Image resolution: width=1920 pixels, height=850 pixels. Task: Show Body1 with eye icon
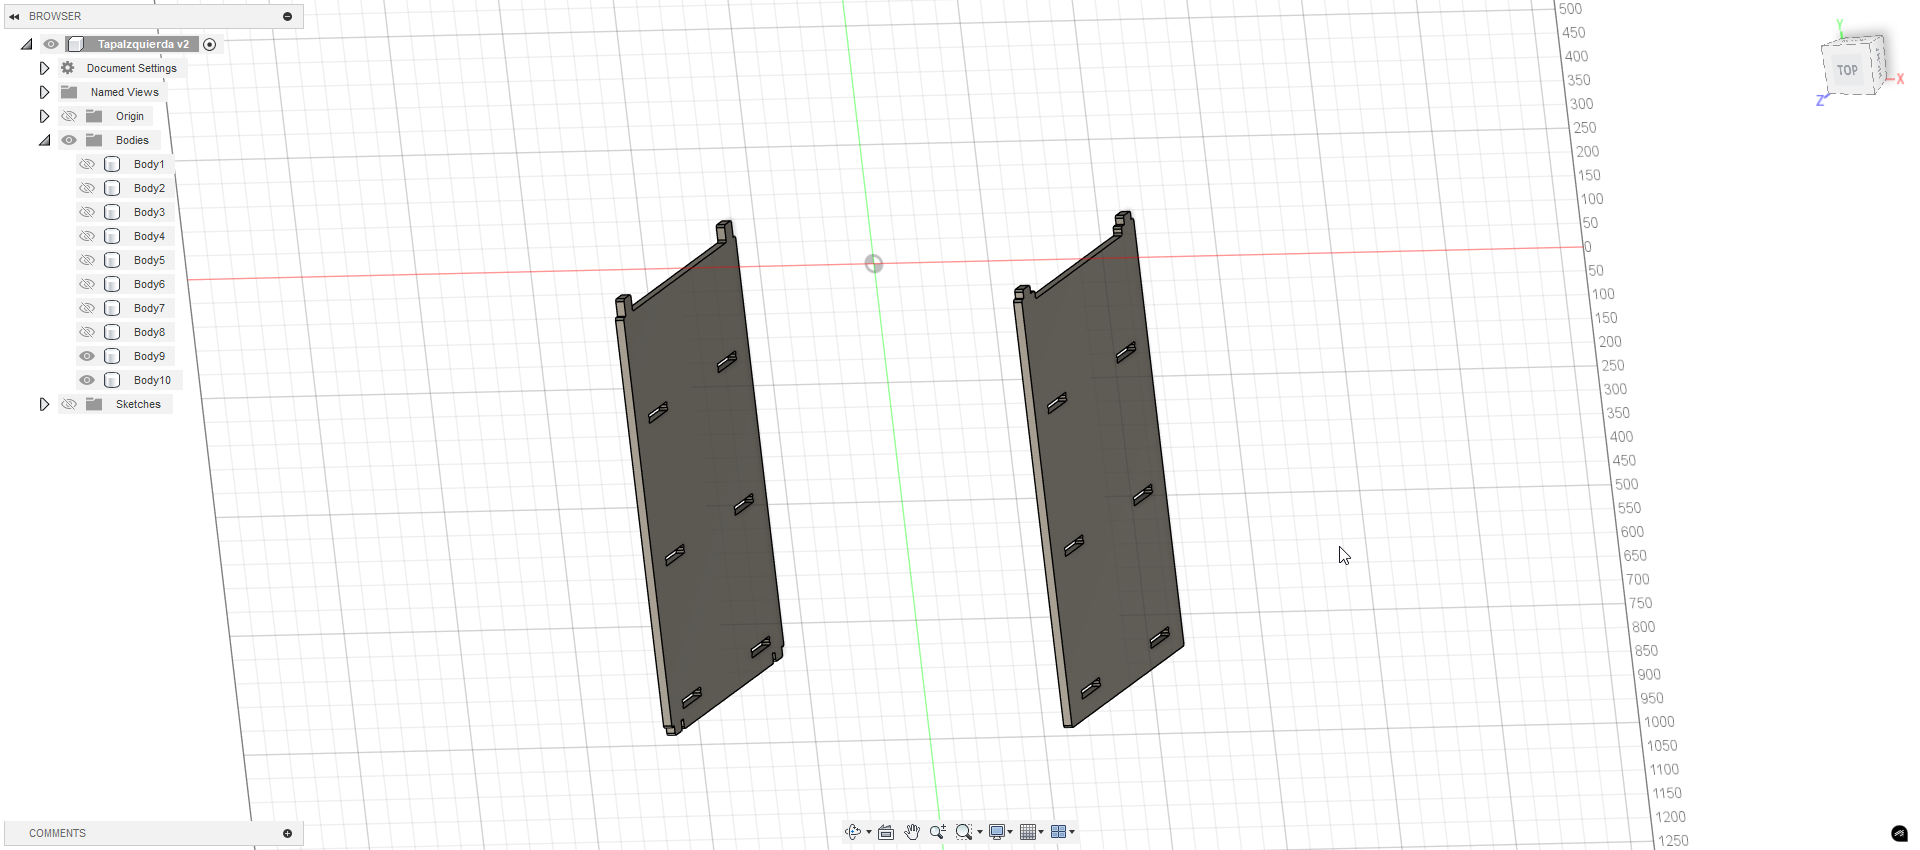87,164
